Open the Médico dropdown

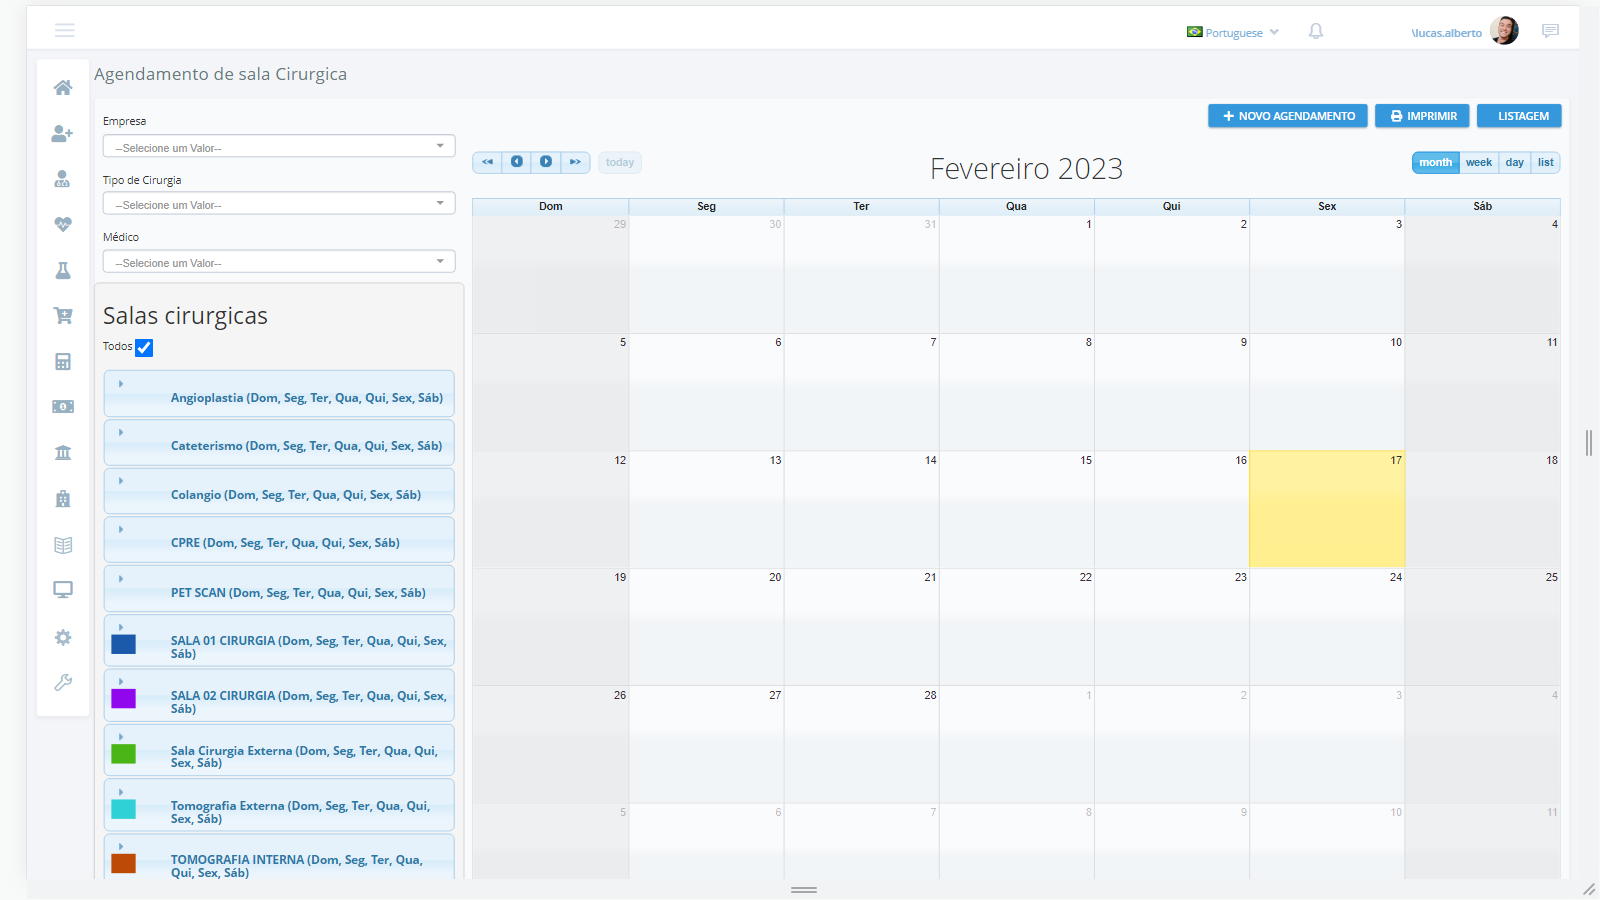tap(279, 262)
